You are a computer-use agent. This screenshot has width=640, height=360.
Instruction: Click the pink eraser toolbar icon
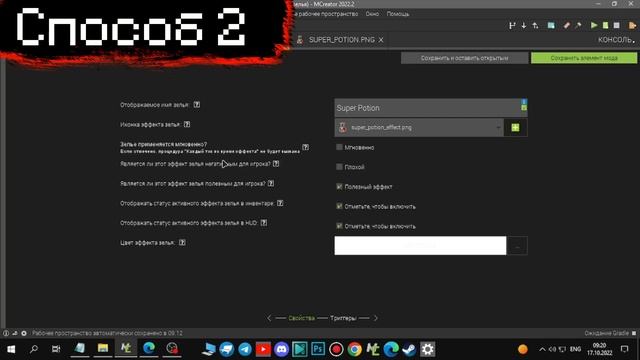567,25
